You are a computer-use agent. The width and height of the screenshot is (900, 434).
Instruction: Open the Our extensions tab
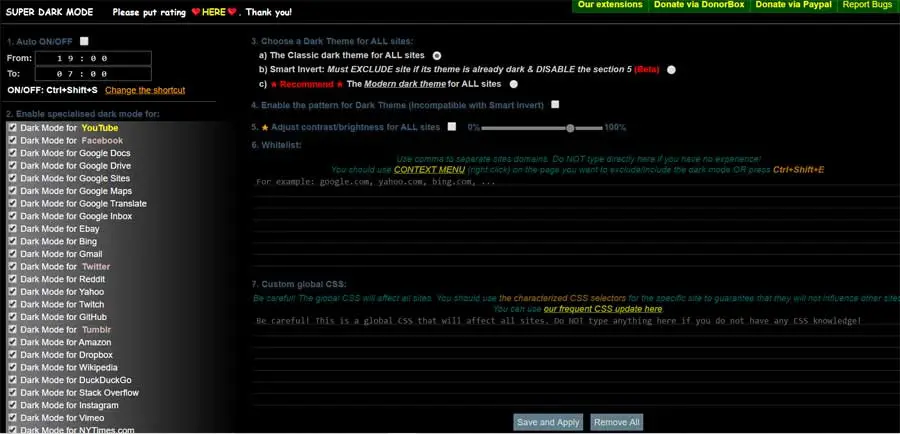[x=610, y=5]
